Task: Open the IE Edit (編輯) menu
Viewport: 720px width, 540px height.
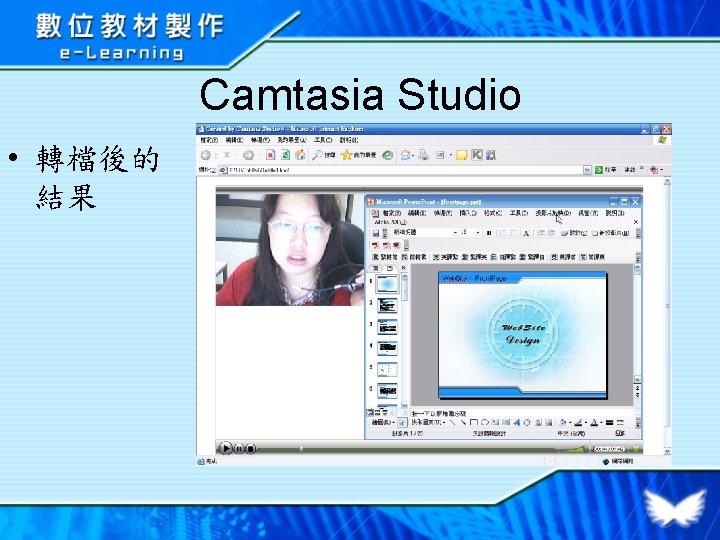Action: pyautogui.click(x=235, y=140)
